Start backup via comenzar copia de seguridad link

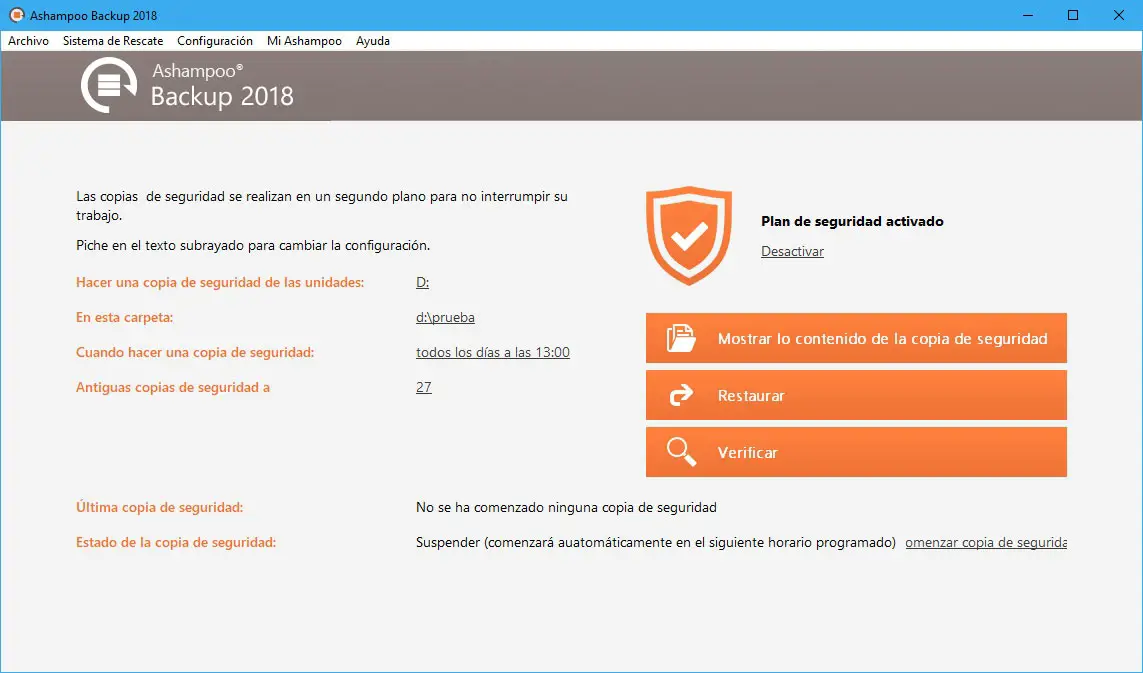pos(986,542)
